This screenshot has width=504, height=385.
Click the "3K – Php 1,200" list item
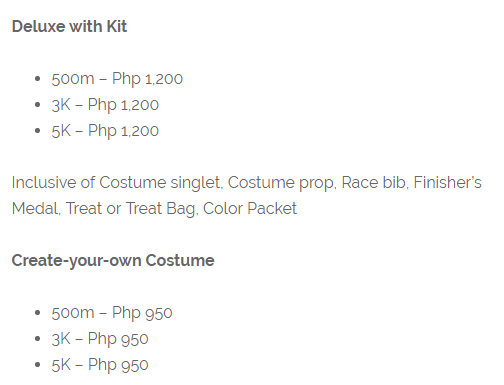click(x=105, y=105)
